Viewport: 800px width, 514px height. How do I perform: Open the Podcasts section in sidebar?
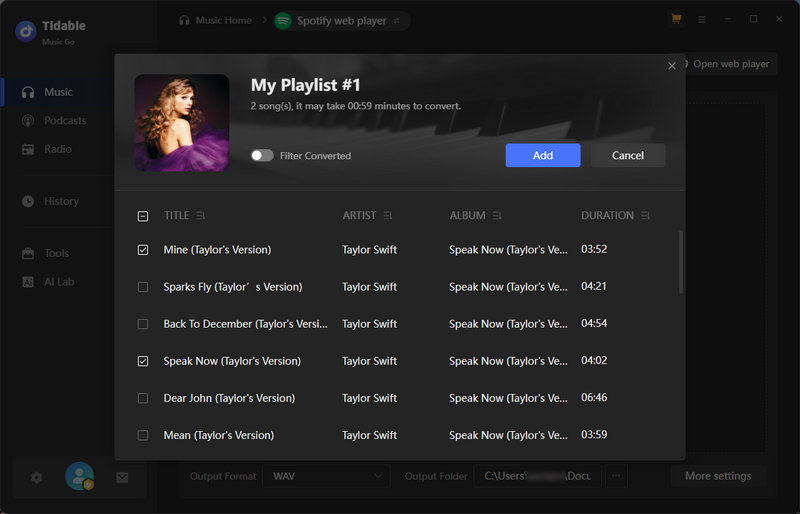[x=57, y=120]
